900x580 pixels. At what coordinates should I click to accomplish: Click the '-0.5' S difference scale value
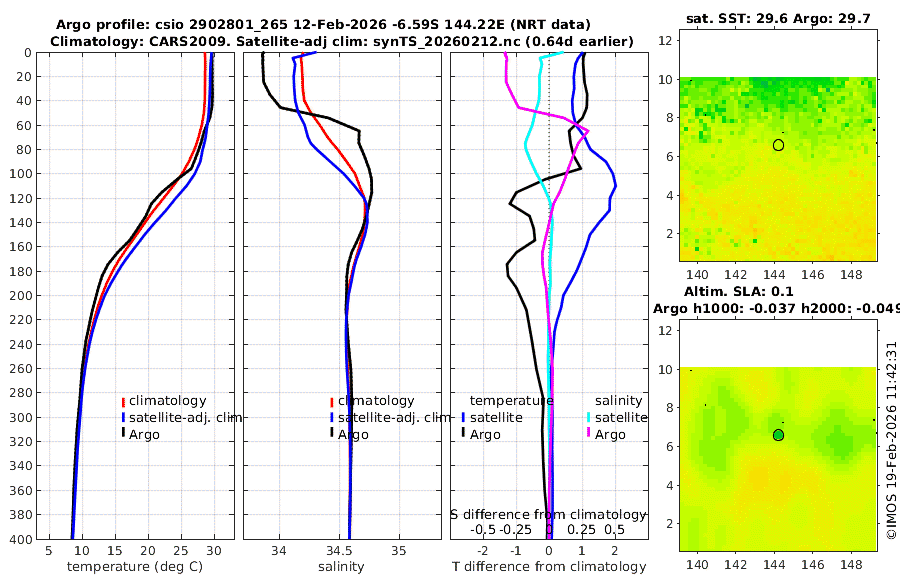483,529
